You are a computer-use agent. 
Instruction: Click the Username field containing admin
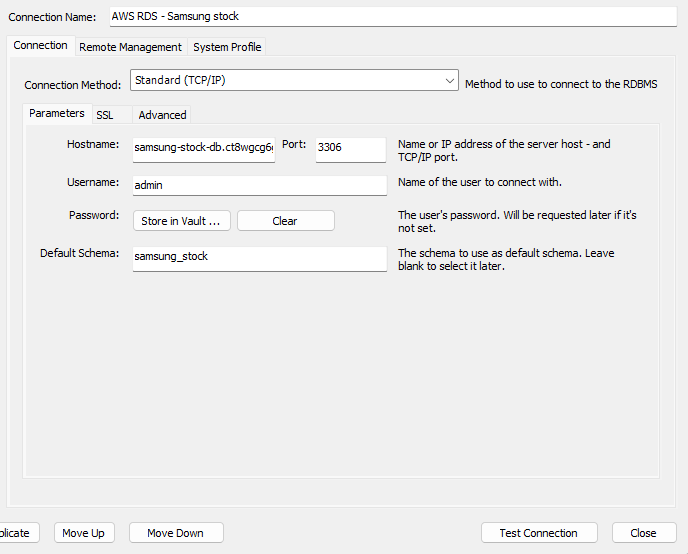[260, 186]
